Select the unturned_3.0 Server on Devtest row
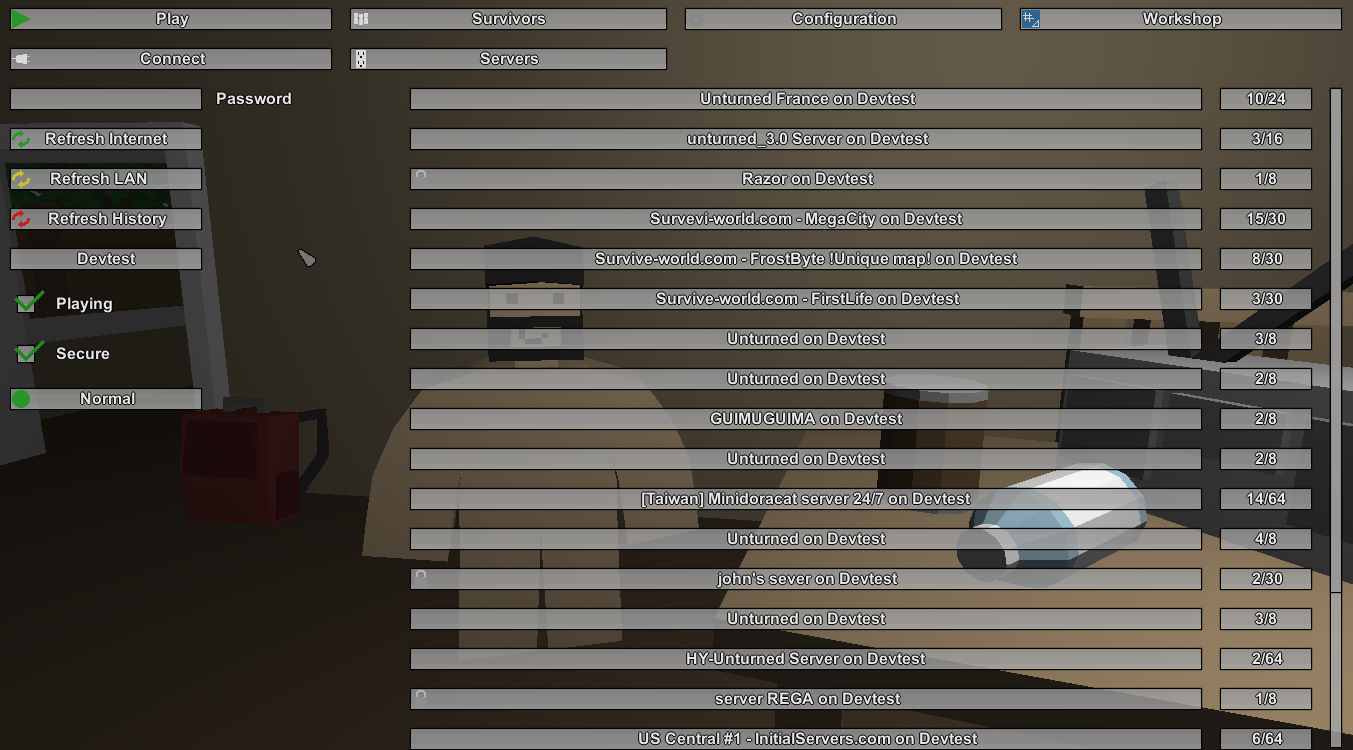This screenshot has height=750, width=1353. [806, 139]
